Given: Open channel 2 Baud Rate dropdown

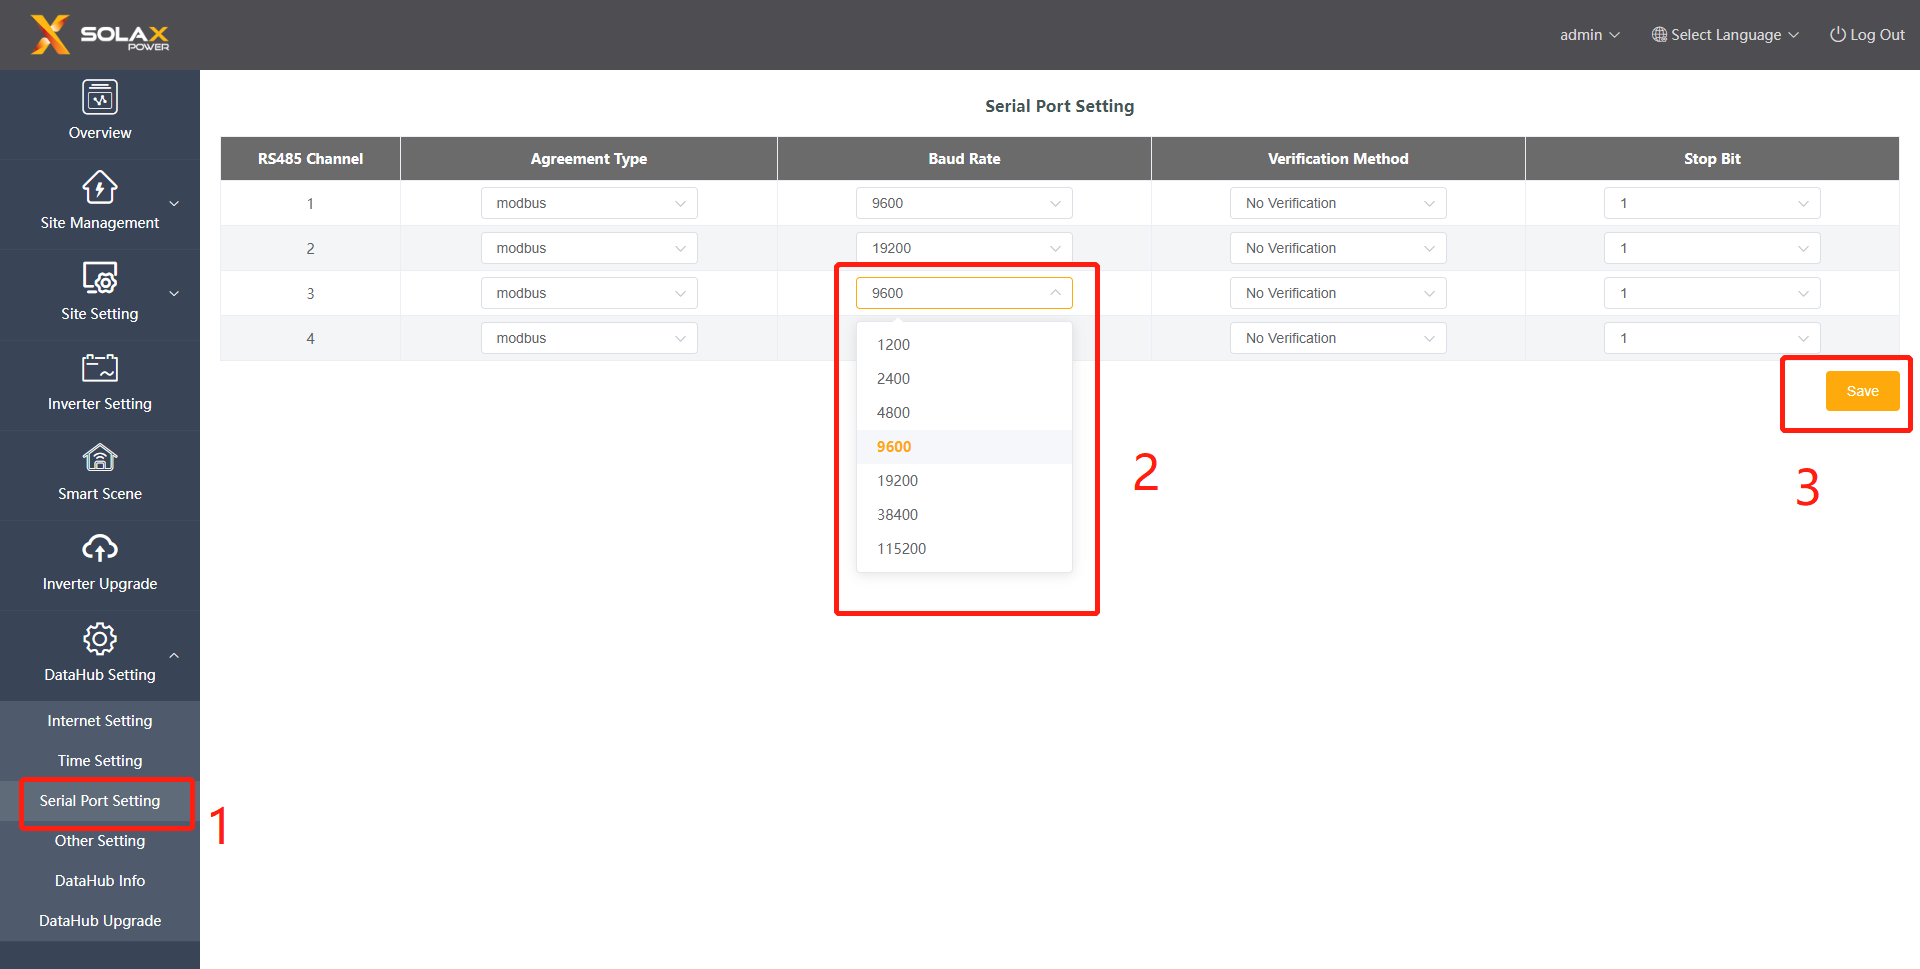Looking at the screenshot, I should pyautogui.click(x=964, y=248).
